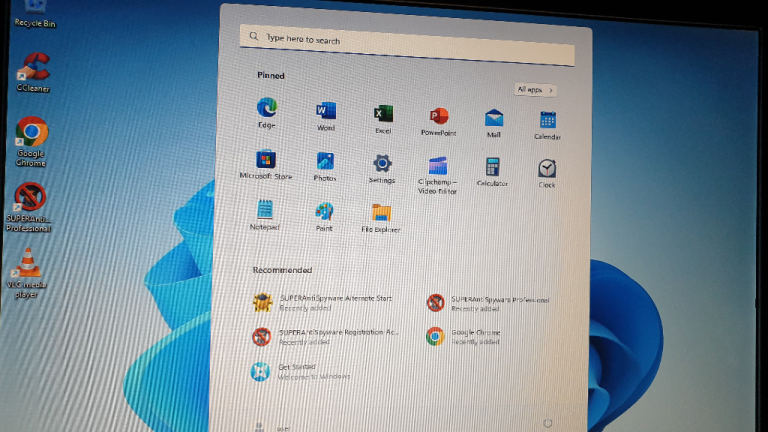Launch Microsoft Store
The width and height of the screenshot is (768, 432).
pos(266,160)
